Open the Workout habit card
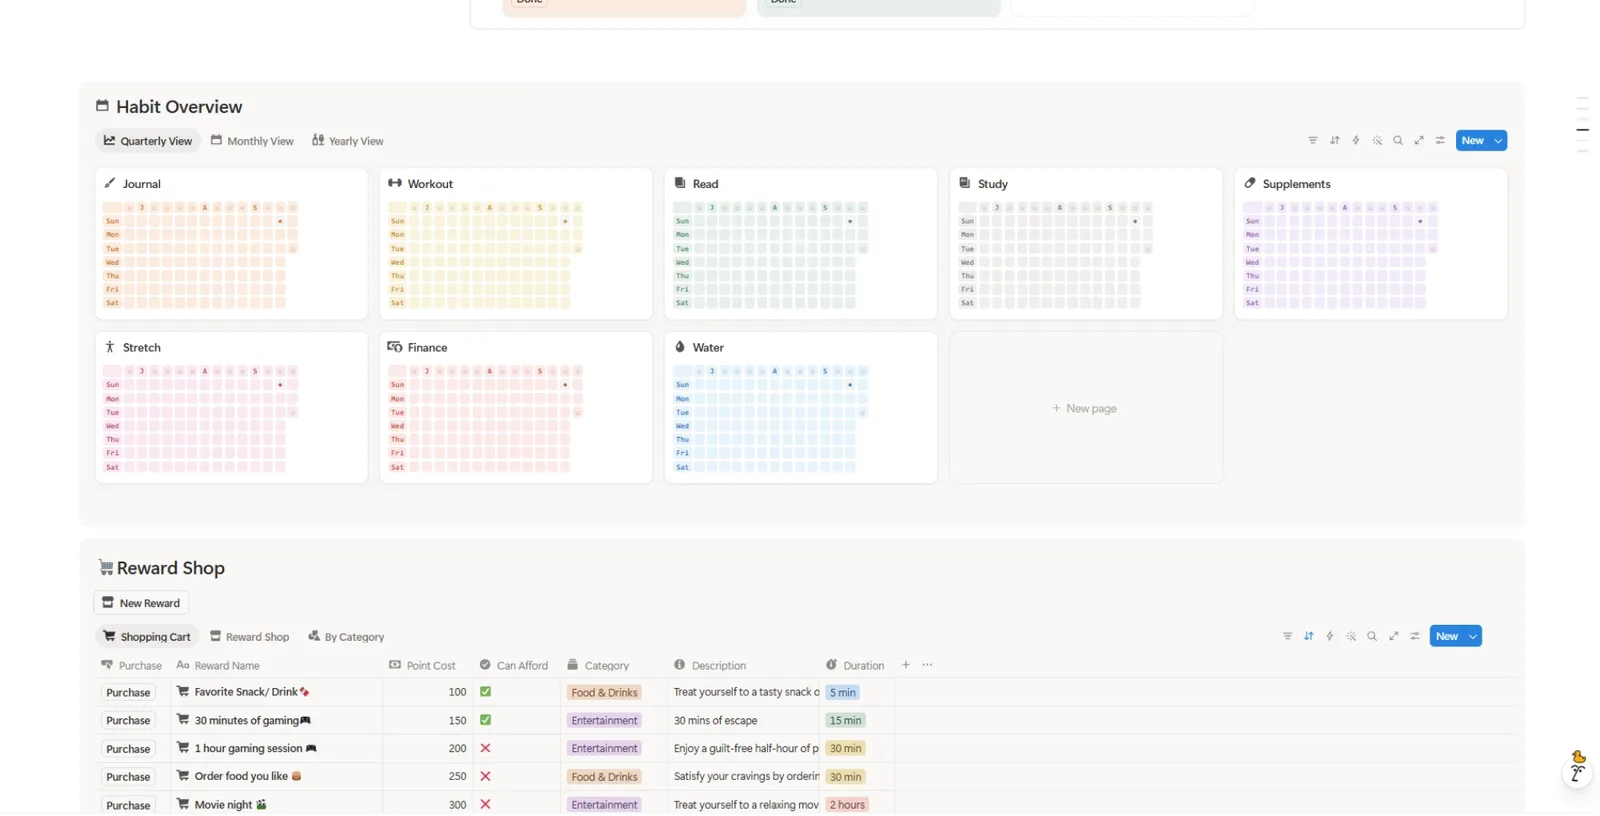 516,244
